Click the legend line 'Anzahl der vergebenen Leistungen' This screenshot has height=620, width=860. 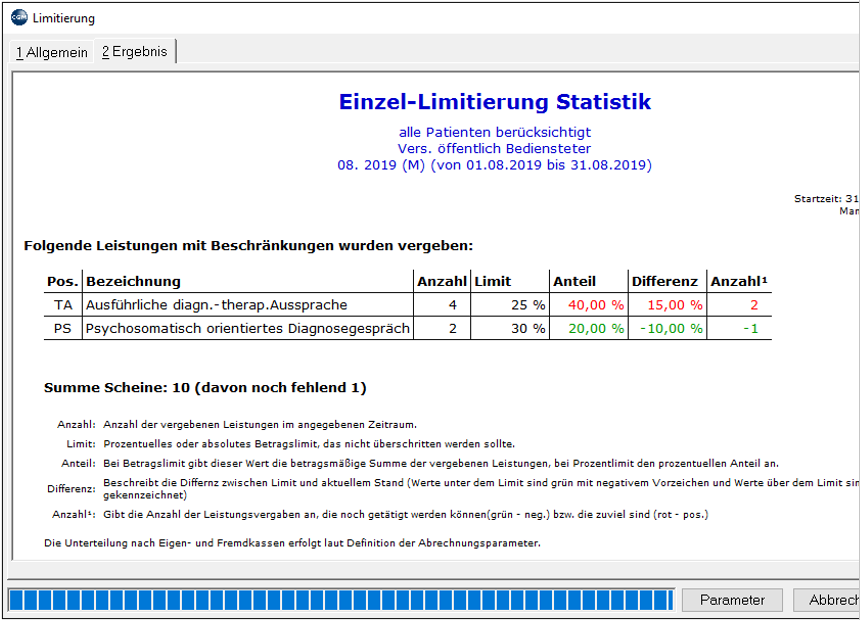coord(260,425)
